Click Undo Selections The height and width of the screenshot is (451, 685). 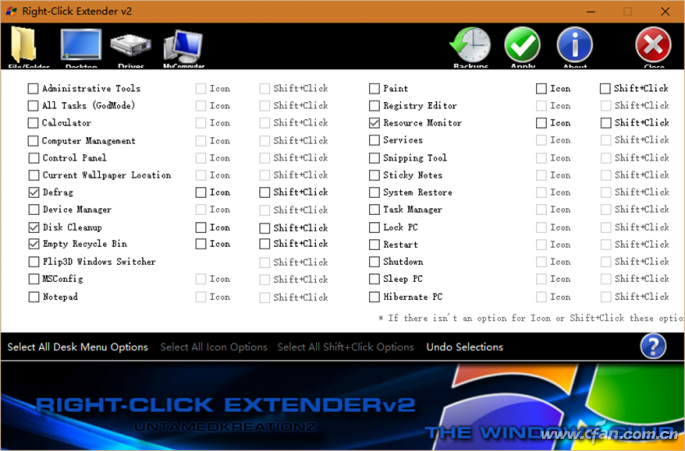(465, 347)
